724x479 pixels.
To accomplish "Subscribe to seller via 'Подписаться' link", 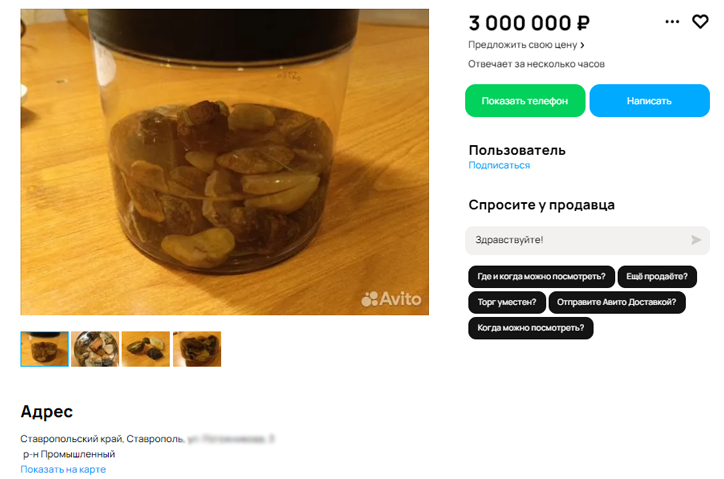I will 499,165.
